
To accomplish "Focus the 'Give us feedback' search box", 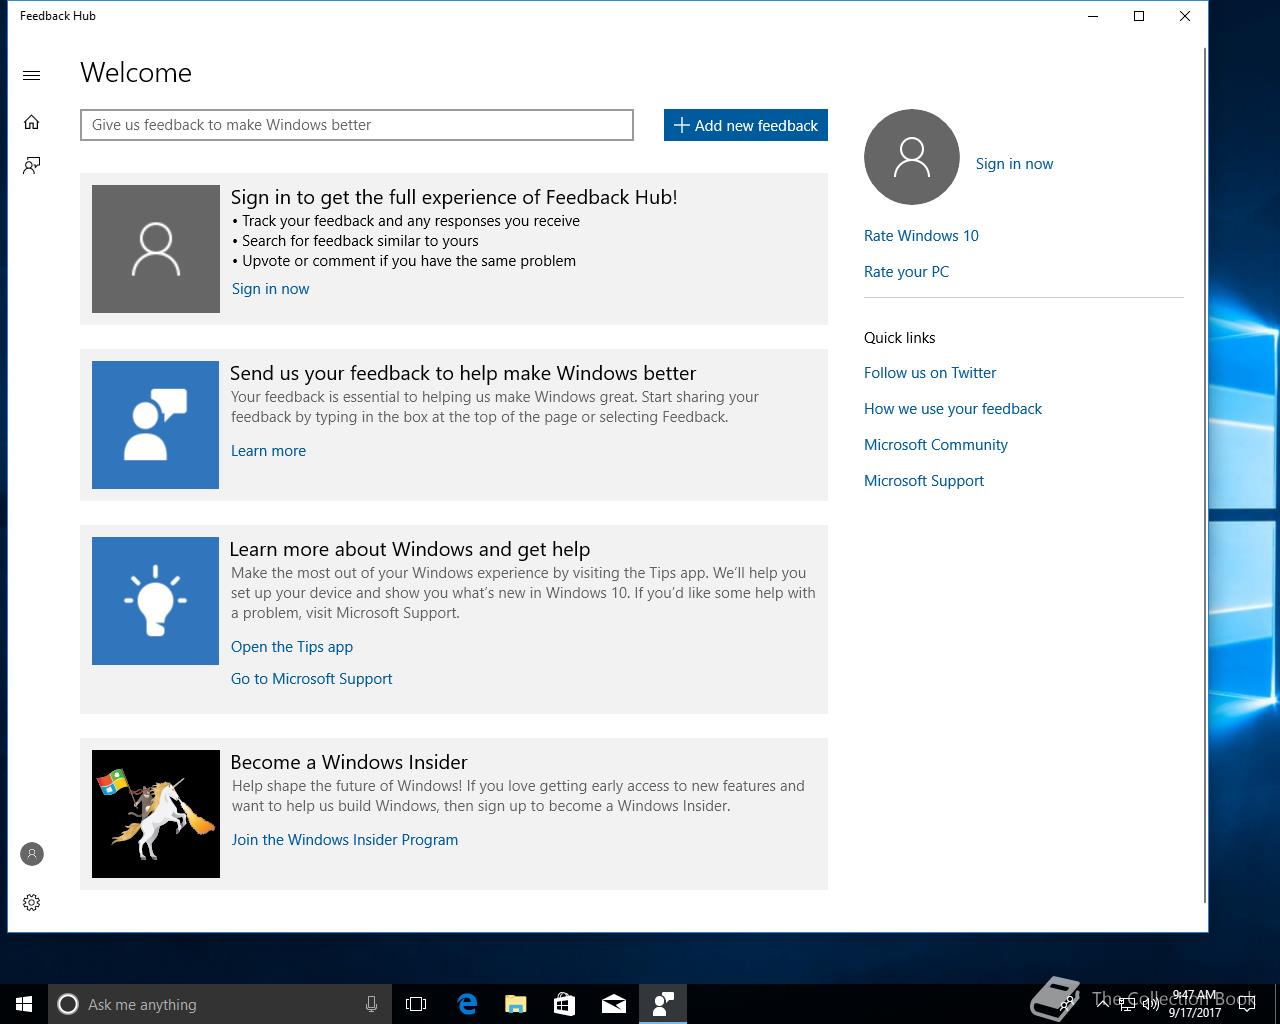I will point(357,125).
